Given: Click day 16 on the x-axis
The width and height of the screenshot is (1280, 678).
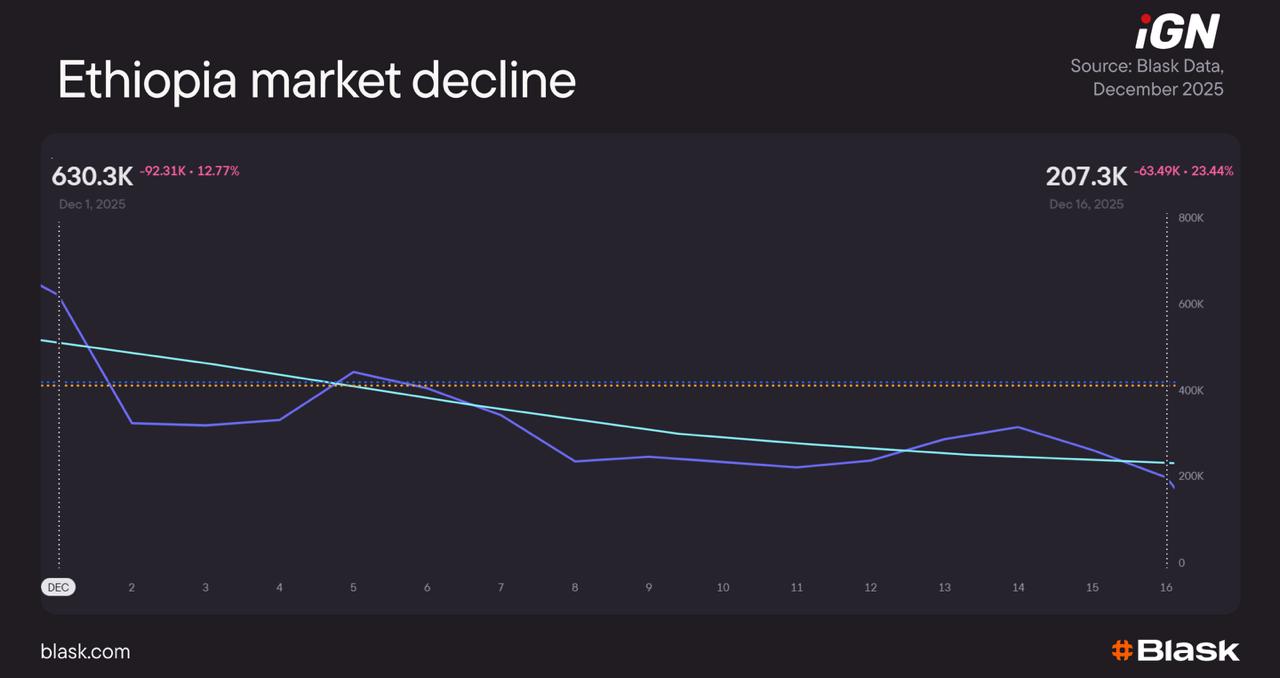Looking at the screenshot, I should [x=1166, y=588].
